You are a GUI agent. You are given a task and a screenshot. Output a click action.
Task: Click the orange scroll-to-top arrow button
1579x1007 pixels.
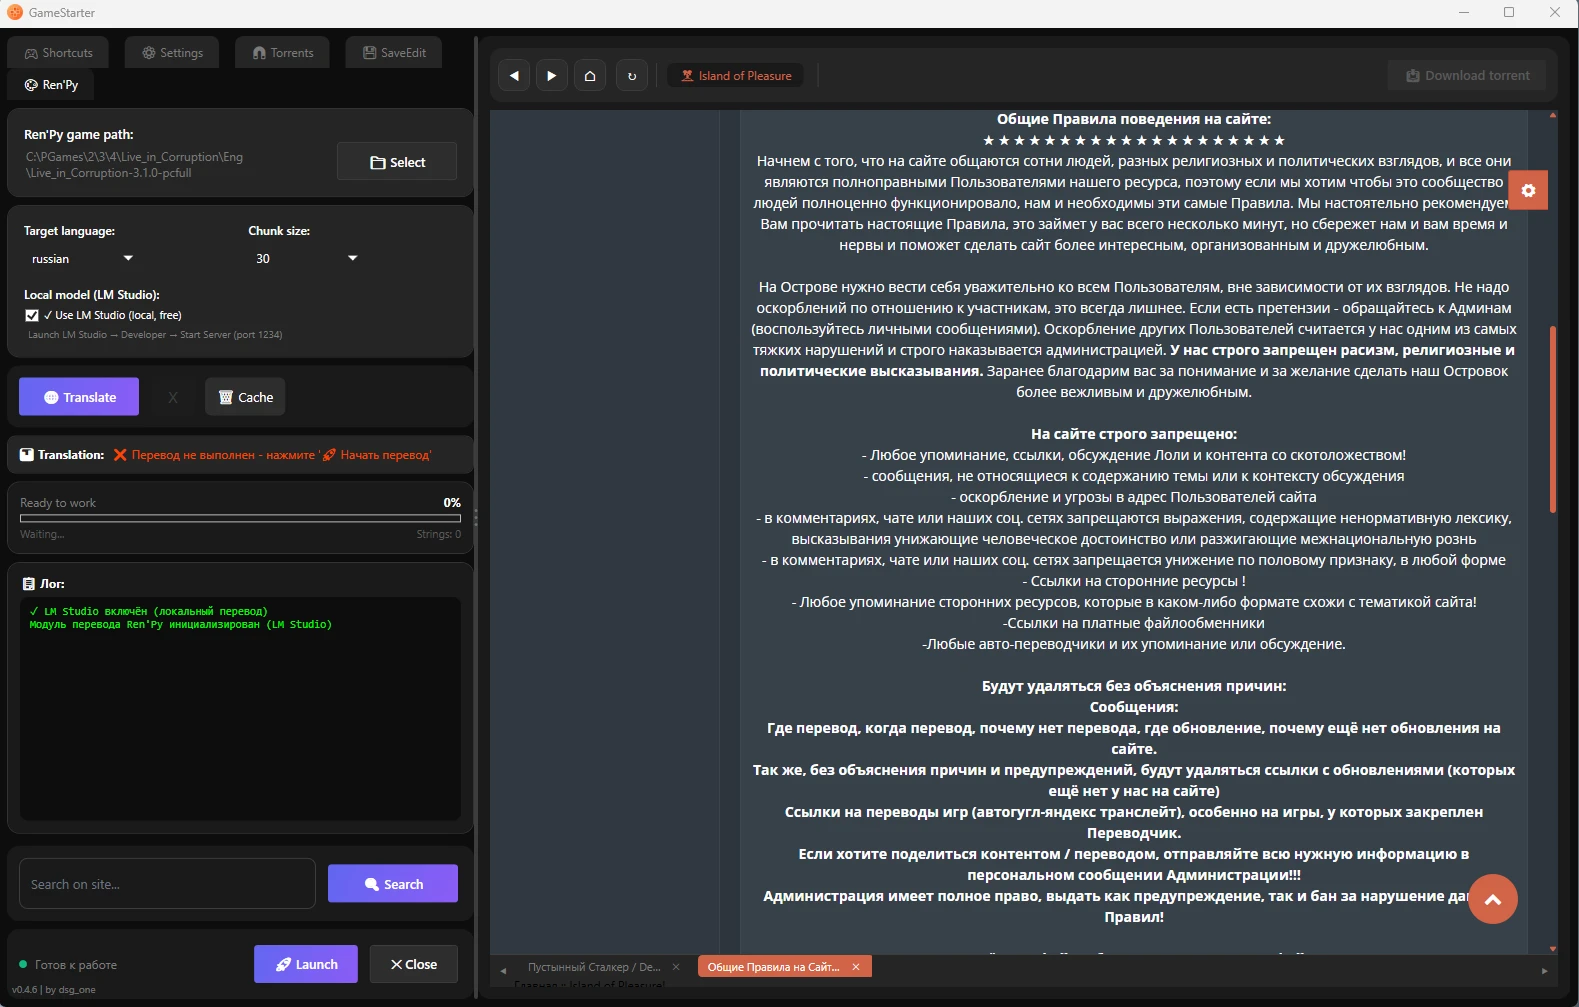1492,899
